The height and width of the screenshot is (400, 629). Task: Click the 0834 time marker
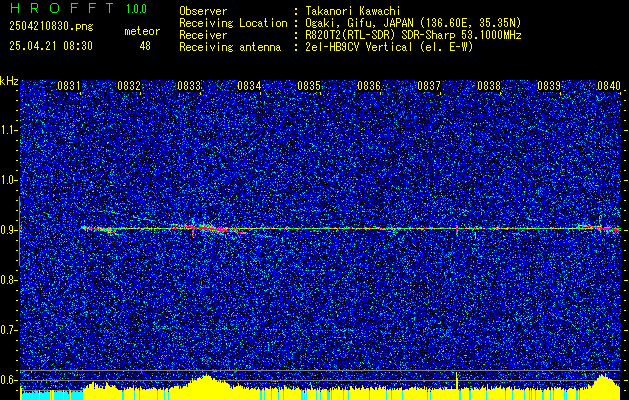[249, 86]
